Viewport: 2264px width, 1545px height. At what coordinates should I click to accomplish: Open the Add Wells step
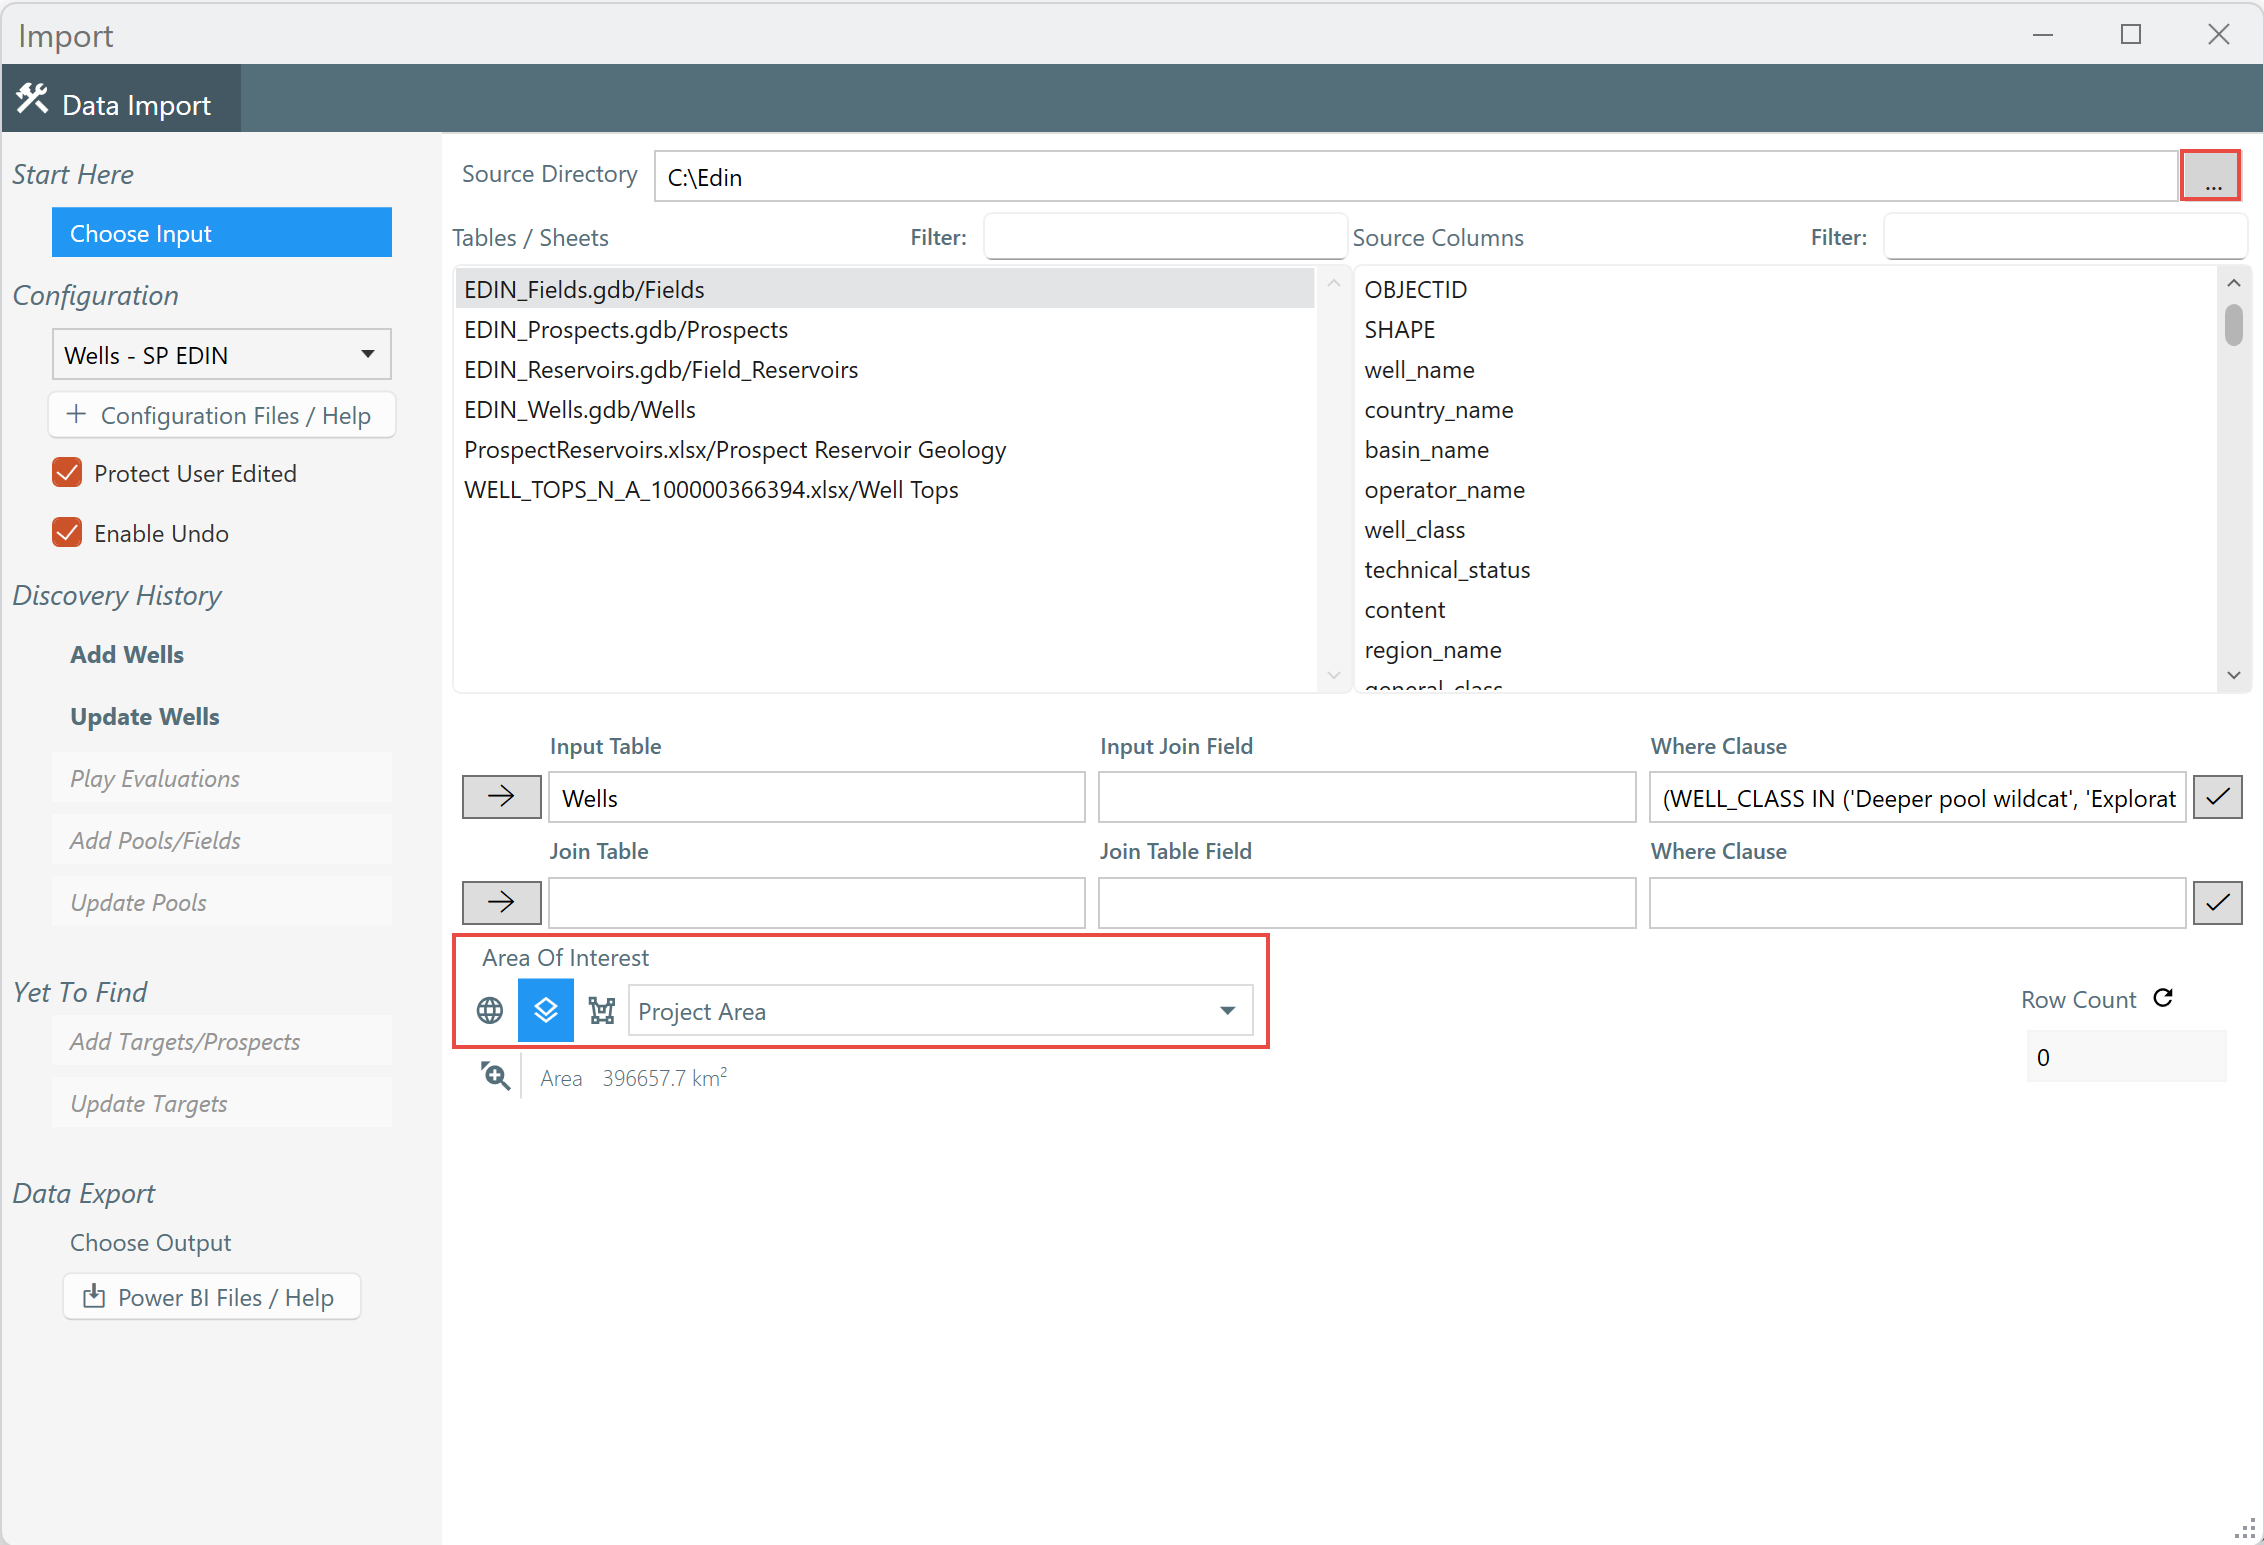(127, 655)
